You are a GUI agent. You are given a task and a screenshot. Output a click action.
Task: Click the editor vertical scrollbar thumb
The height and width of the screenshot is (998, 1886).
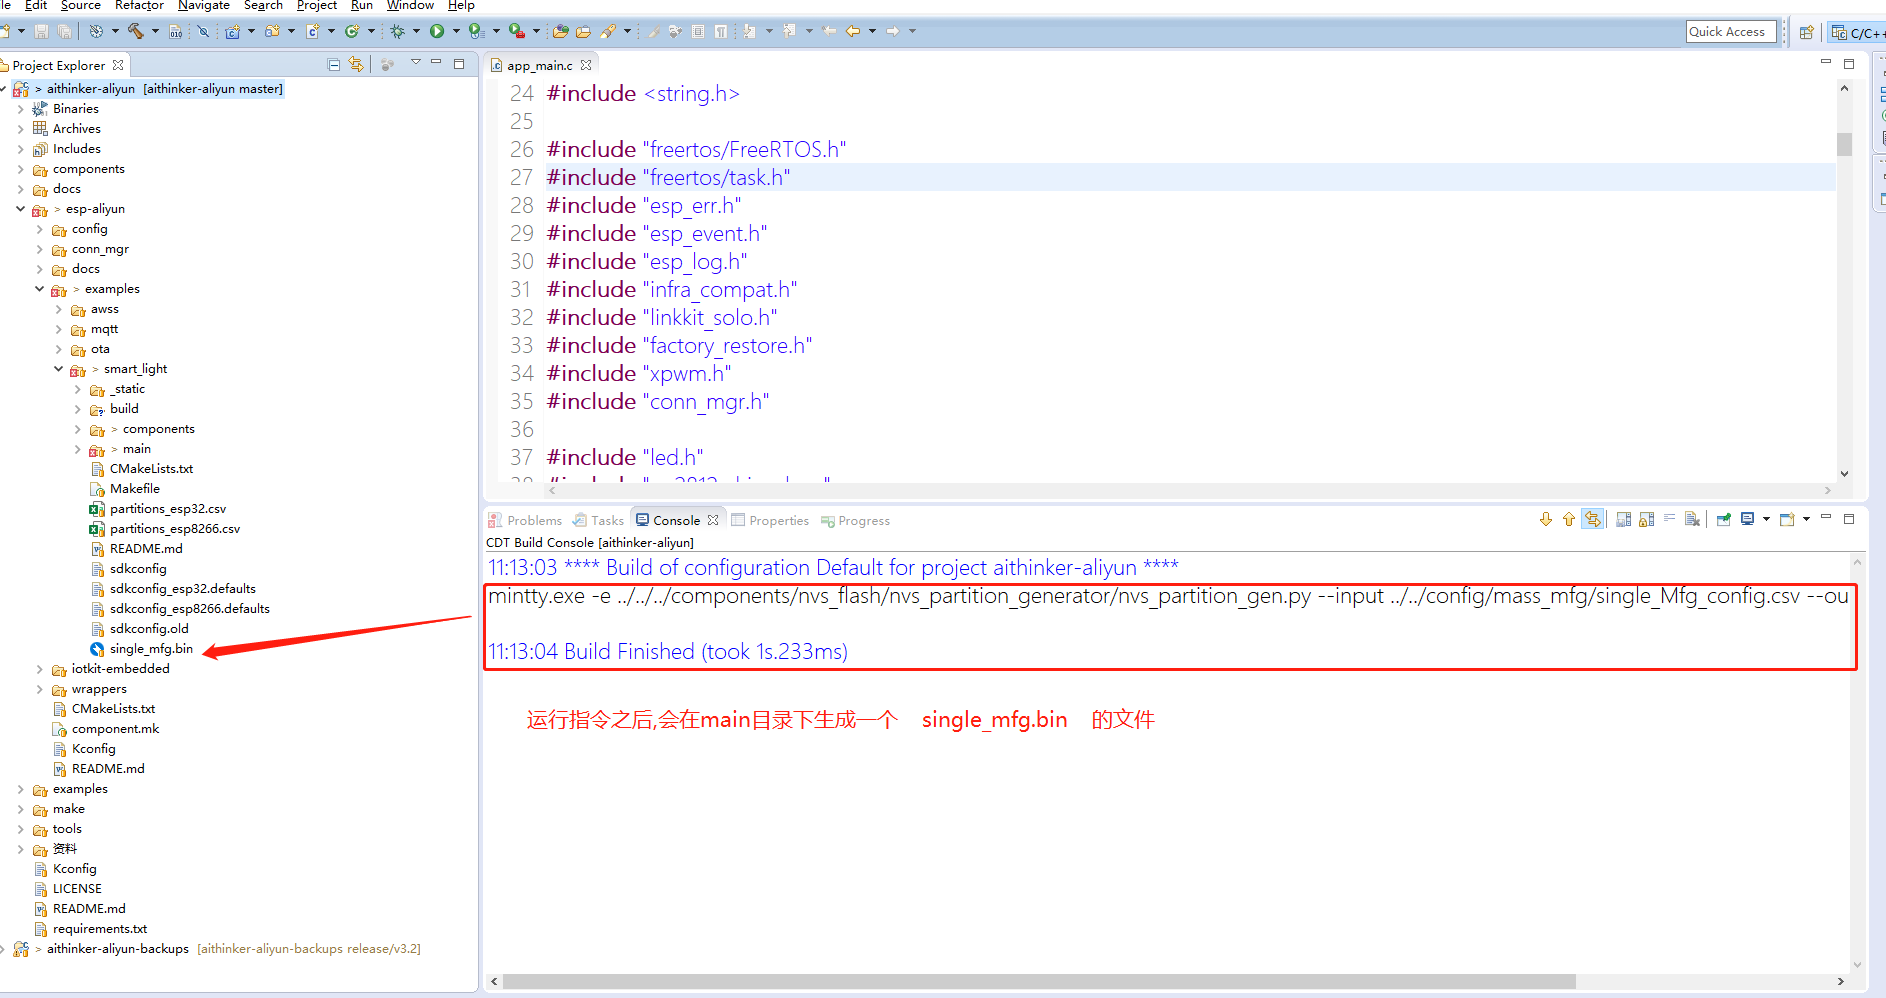tap(1844, 144)
